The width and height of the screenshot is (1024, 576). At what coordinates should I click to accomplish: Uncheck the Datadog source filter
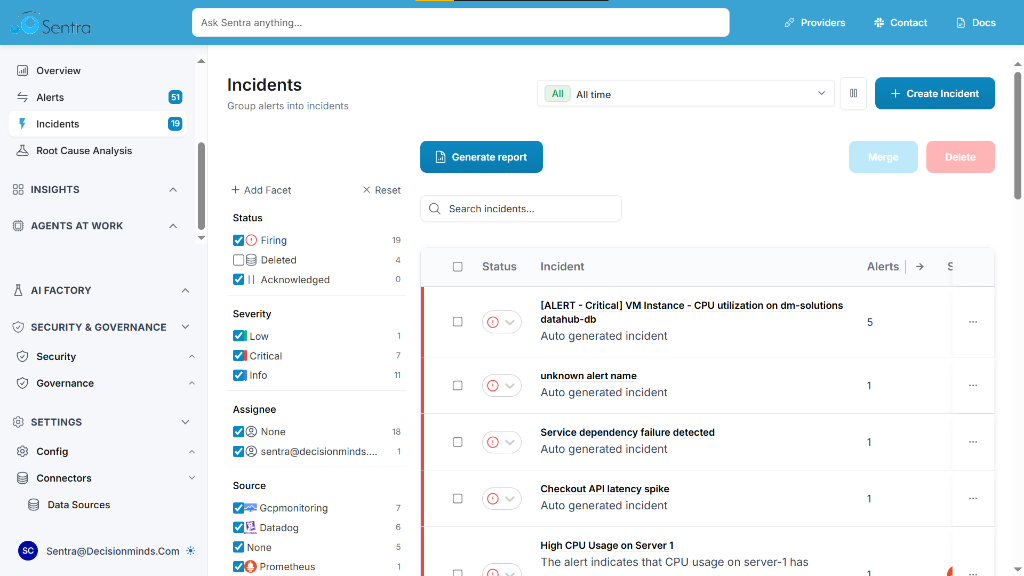[238, 528]
